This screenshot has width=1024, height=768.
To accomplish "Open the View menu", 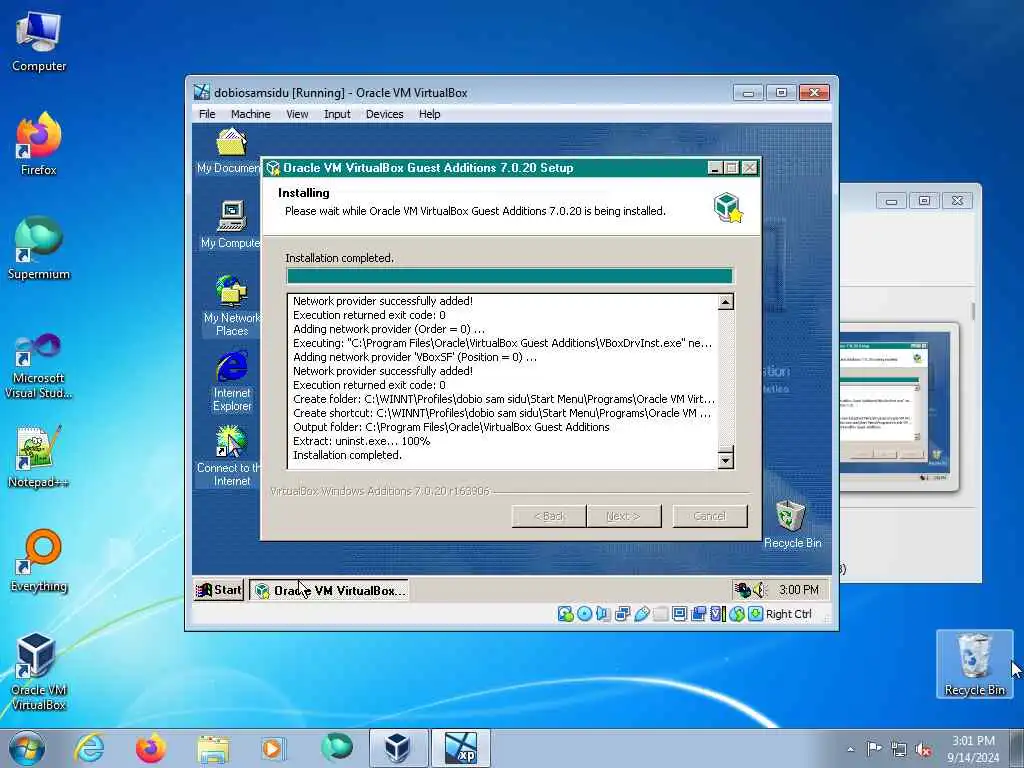I will click(296, 114).
